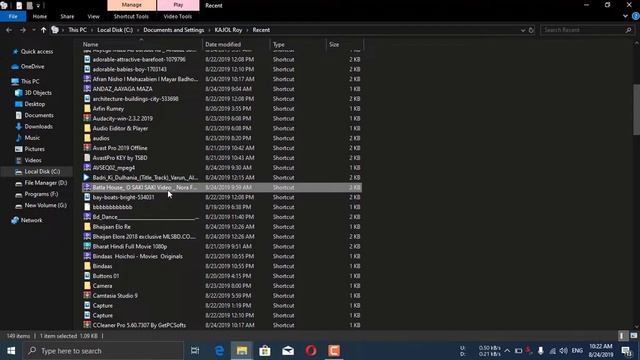Go up one folder level

coord(43,30)
